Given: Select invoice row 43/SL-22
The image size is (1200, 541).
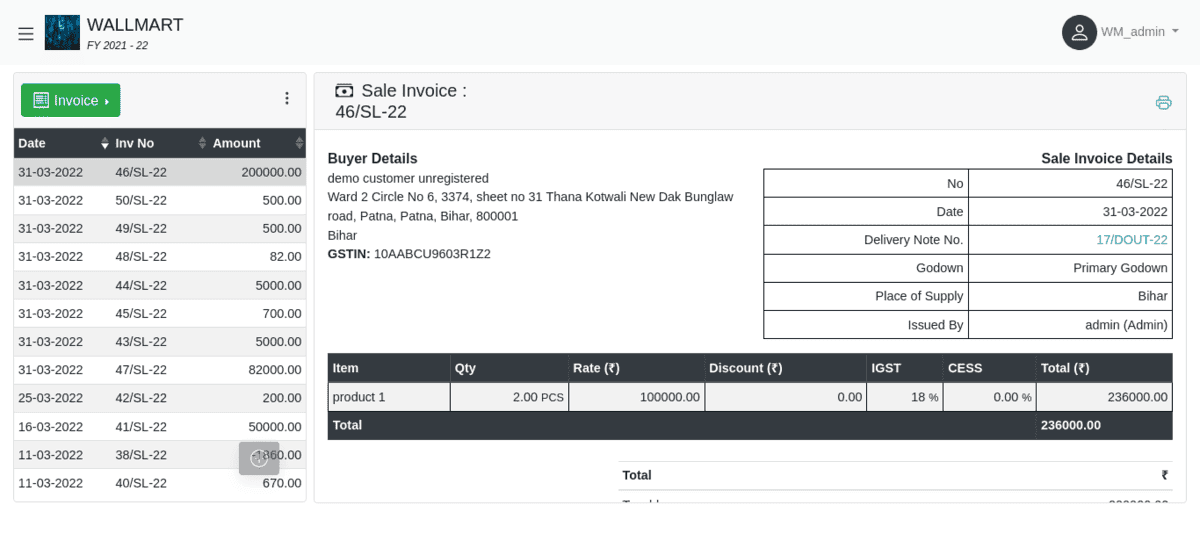Looking at the screenshot, I should pyautogui.click(x=160, y=342).
